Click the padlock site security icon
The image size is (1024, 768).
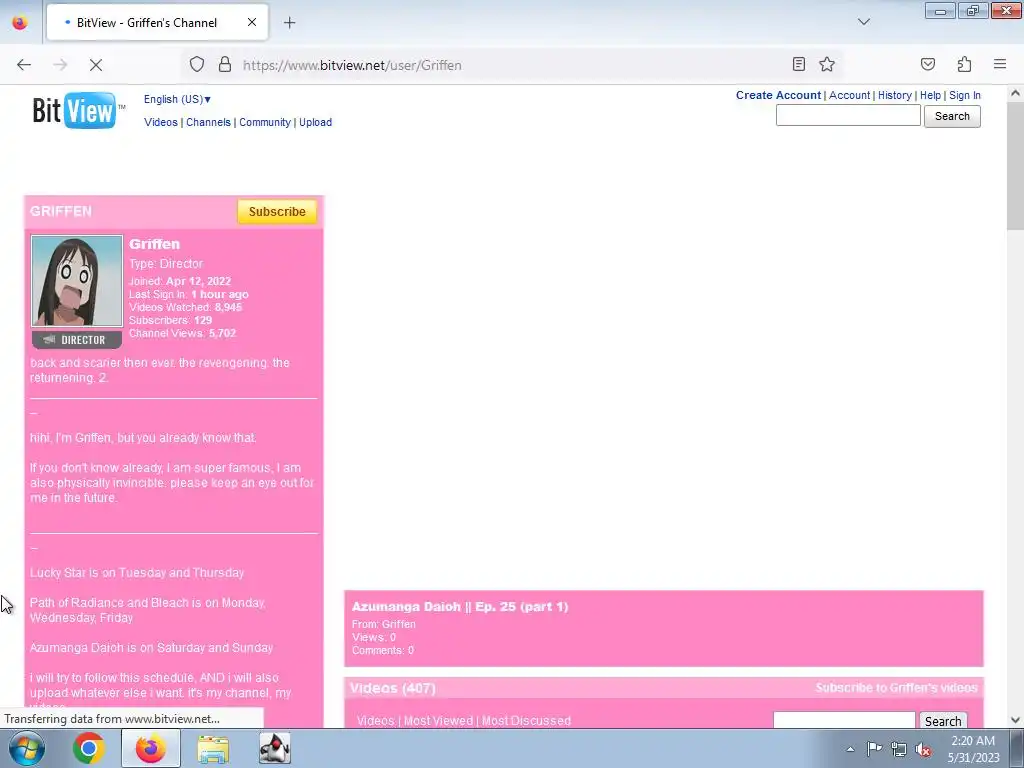click(225, 65)
